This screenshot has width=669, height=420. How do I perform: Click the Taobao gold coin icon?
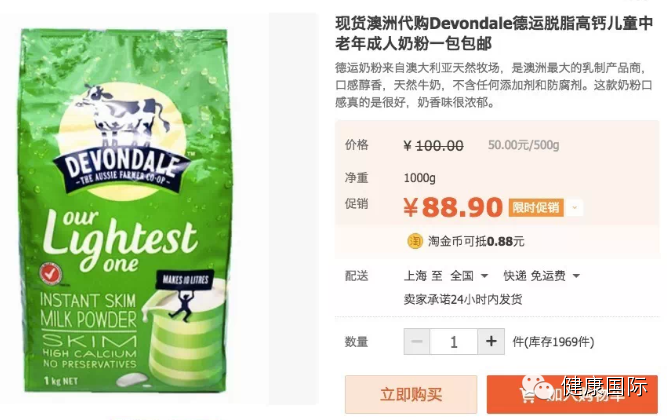[414, 242]
